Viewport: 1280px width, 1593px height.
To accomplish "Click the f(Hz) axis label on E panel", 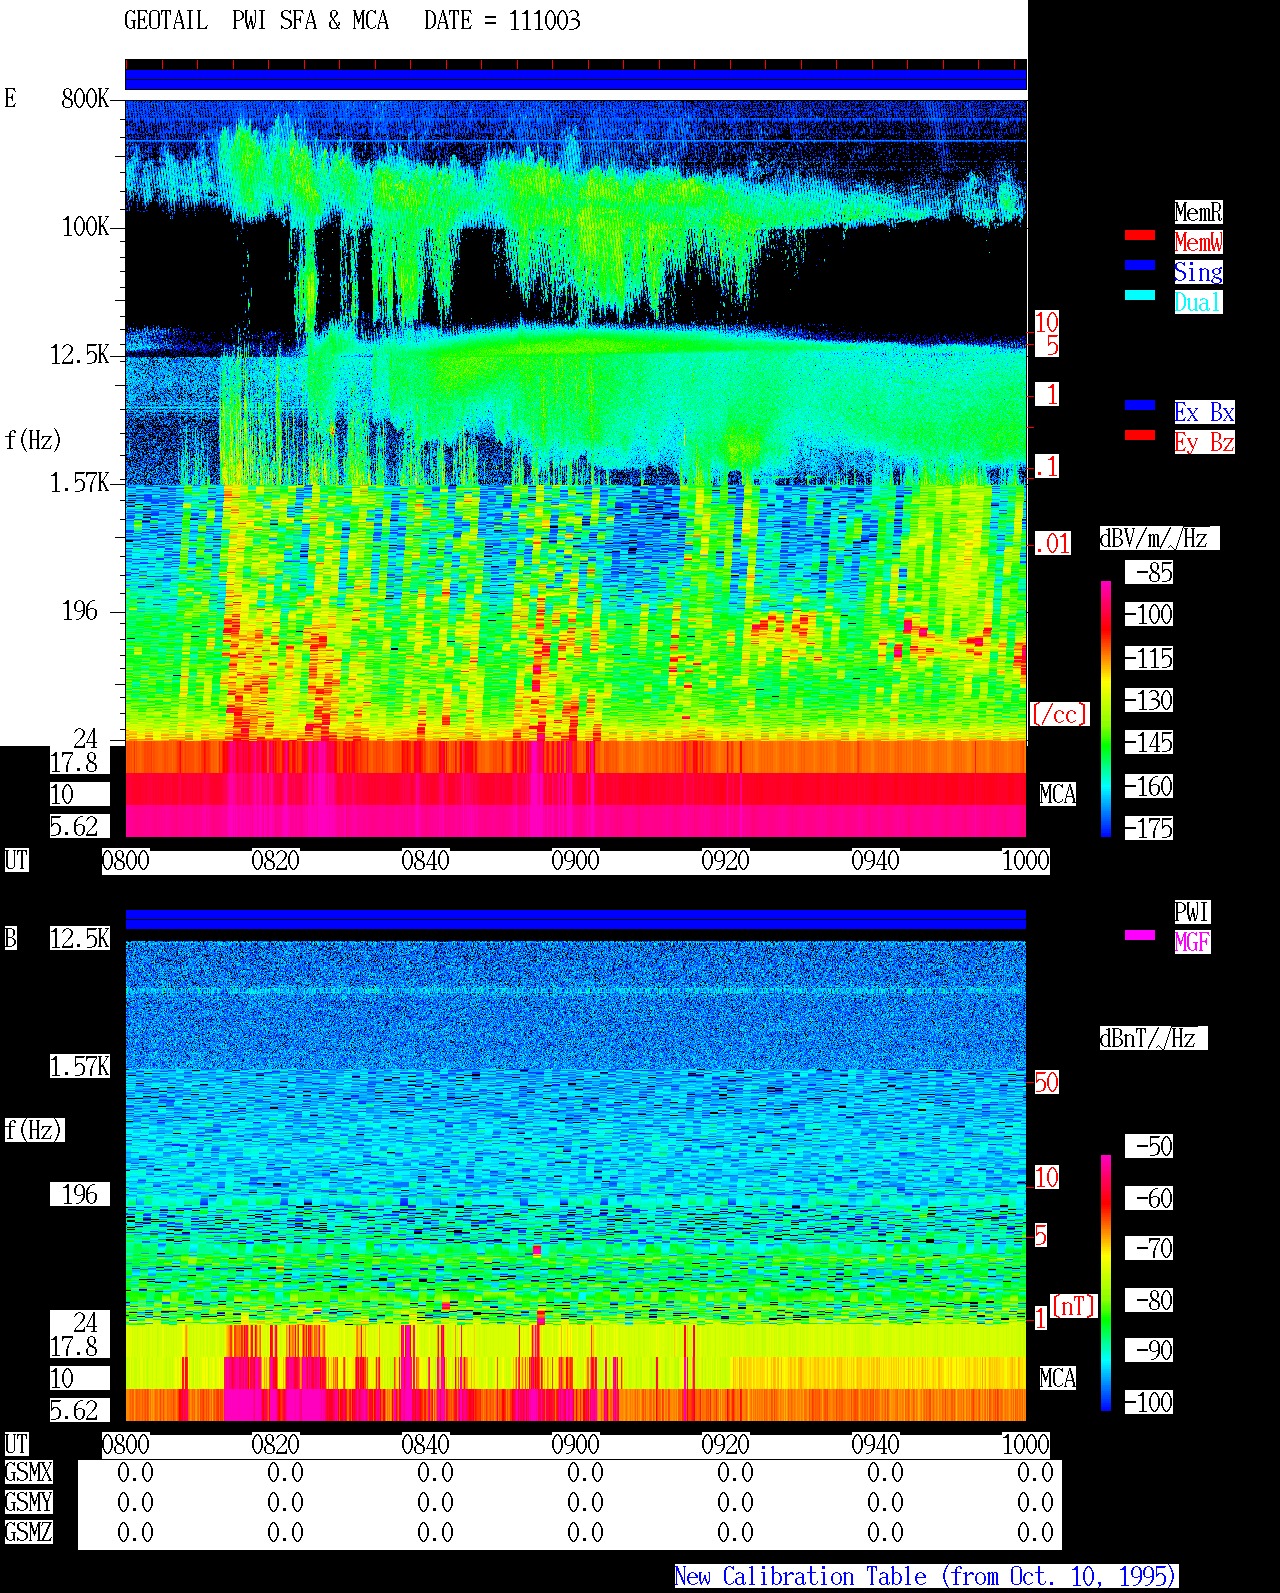I will coord(34,440).
